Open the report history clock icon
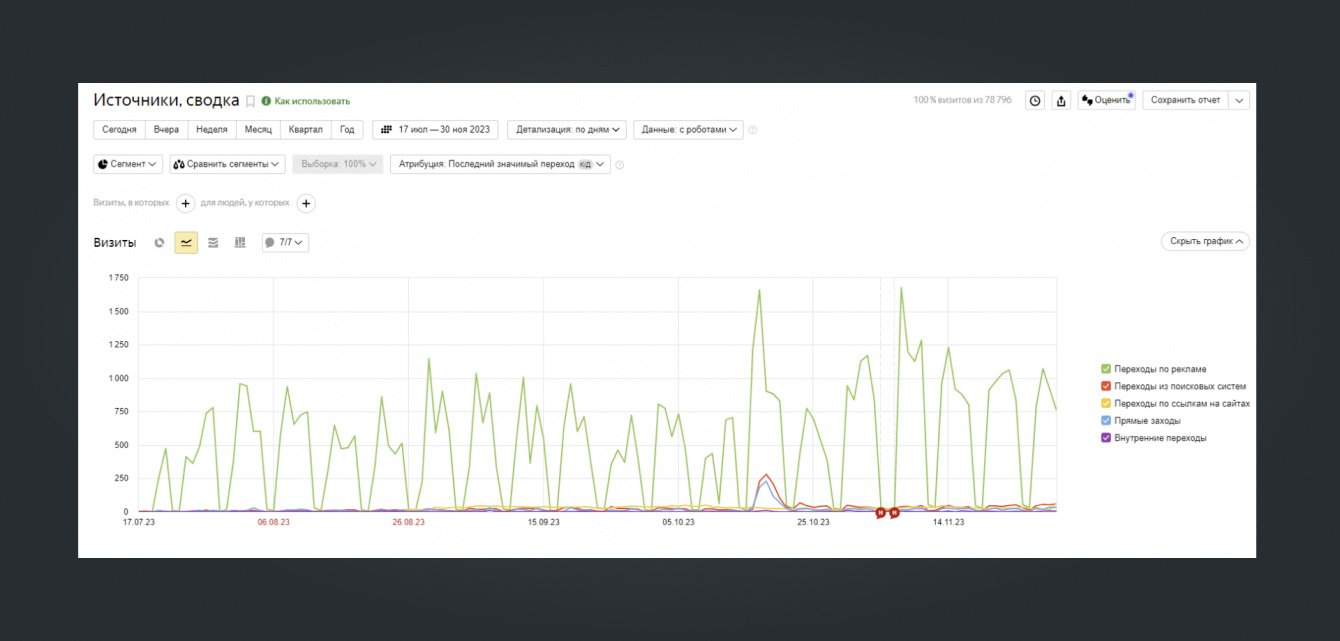 click(x=1035, y=100)
